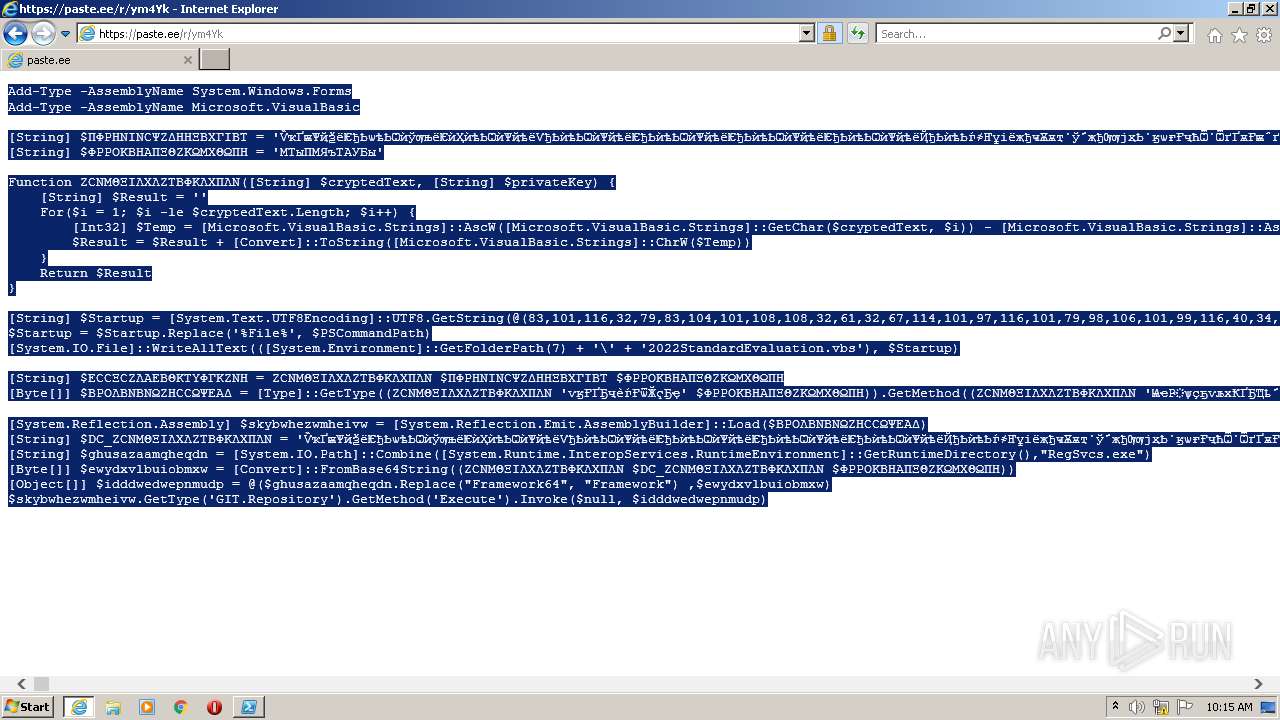The width and height of the screenshot is (1280, 720).
Task: Click the 'Return $Result' line
Action: pos(96,273)
